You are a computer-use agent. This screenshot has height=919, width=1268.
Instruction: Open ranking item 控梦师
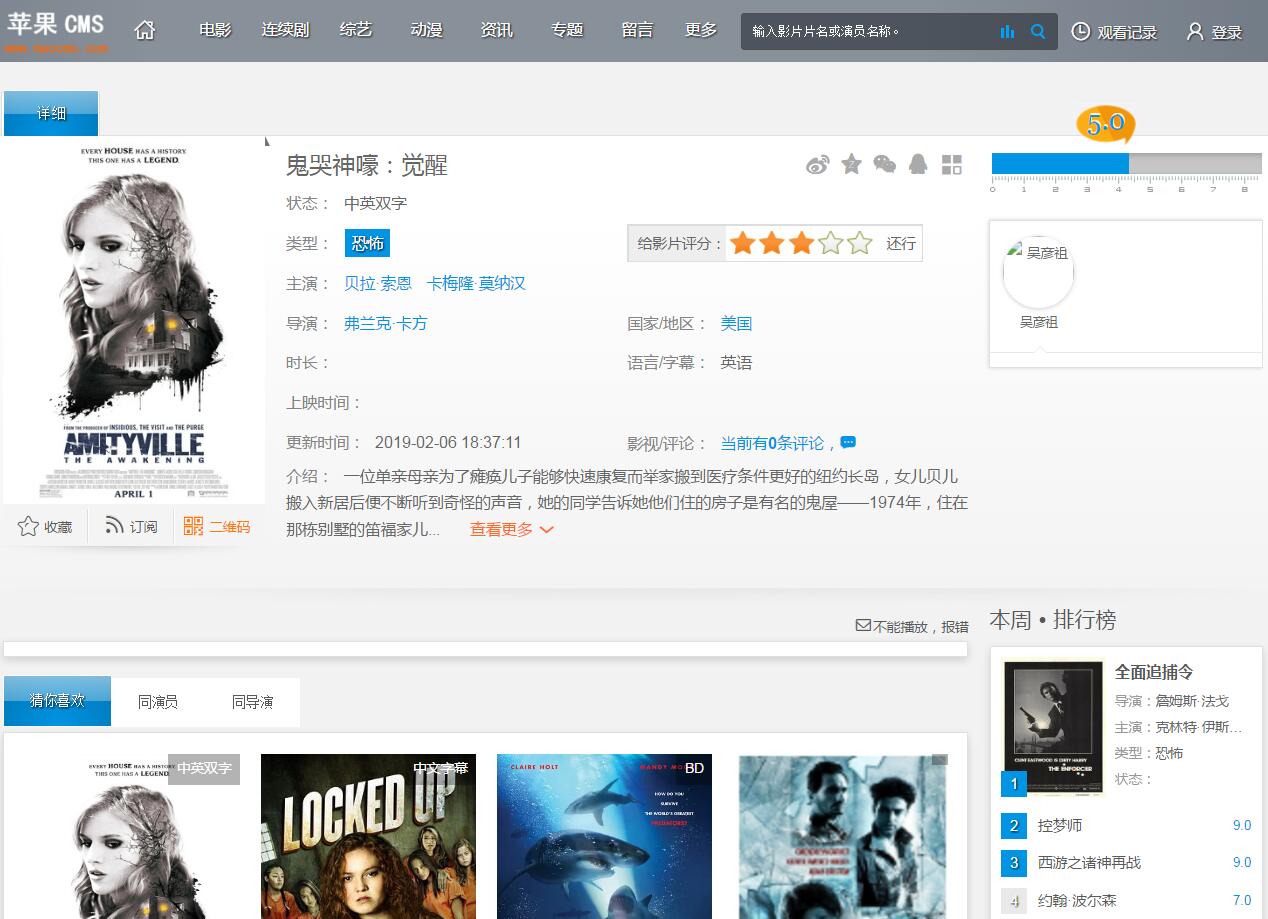(1060, 825)
